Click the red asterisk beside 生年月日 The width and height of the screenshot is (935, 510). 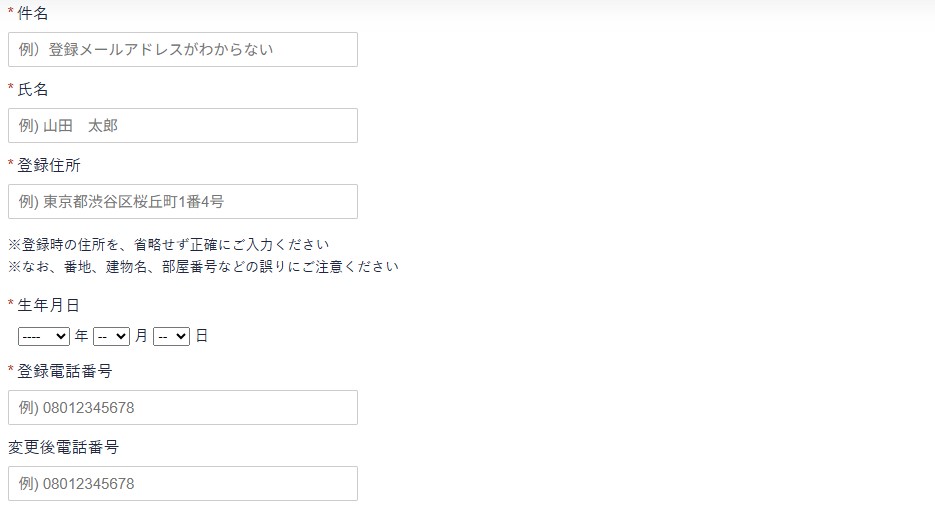click(x=11, y=304)
